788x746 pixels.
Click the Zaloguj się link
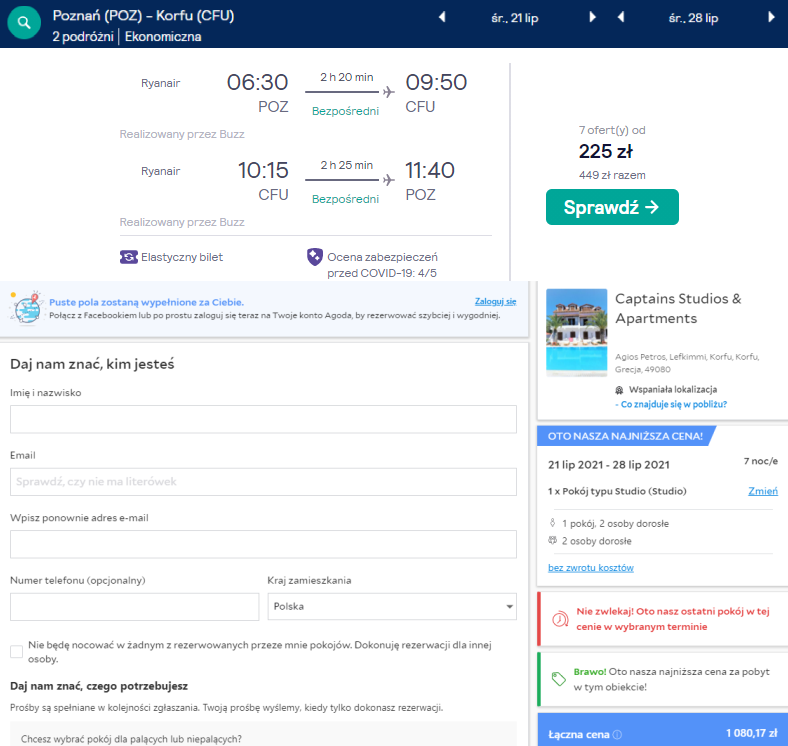(x=495, y=301)
